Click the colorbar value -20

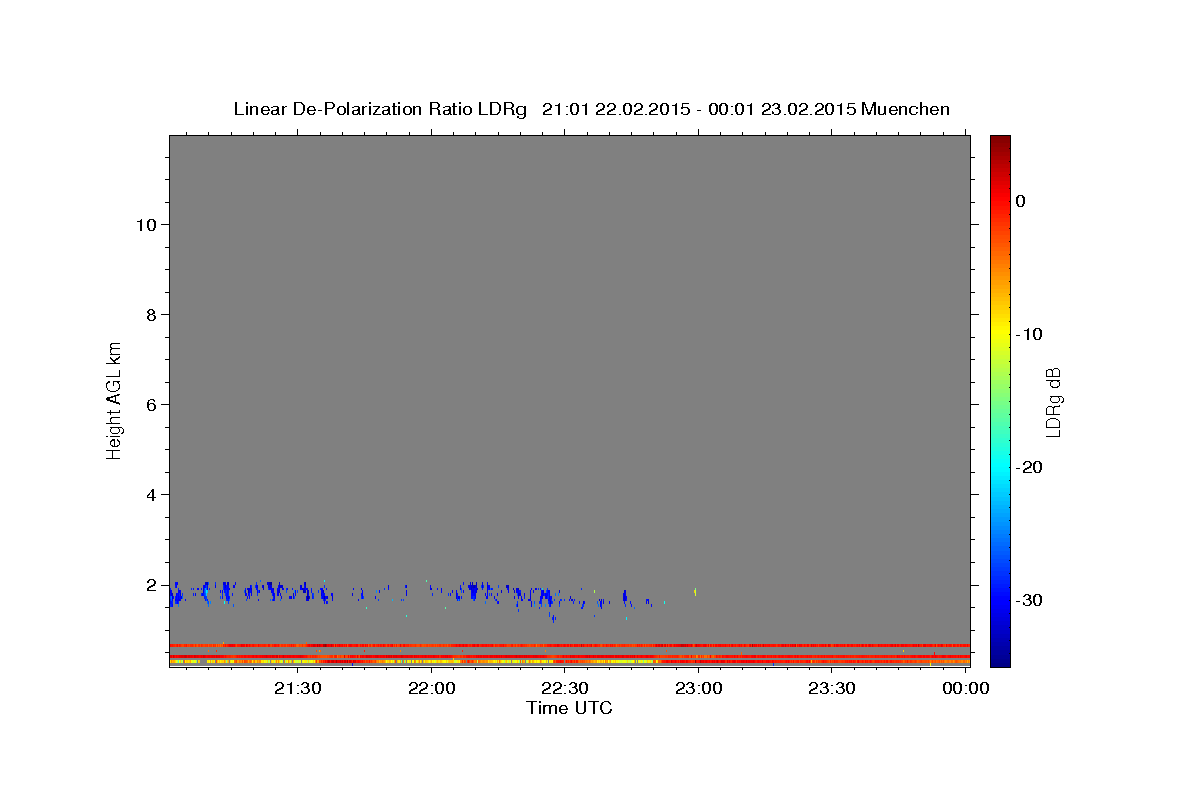[1030, 468]
